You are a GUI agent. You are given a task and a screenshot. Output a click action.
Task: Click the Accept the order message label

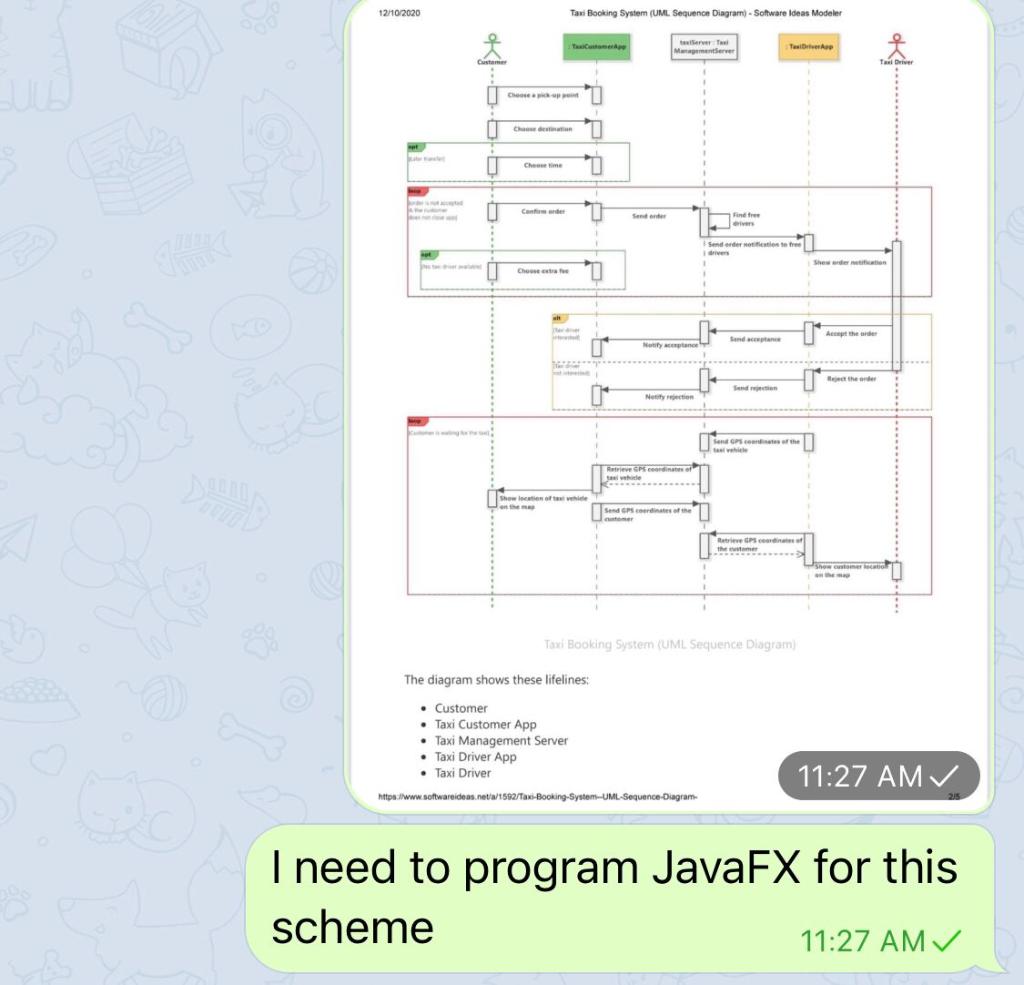point(850,334)
